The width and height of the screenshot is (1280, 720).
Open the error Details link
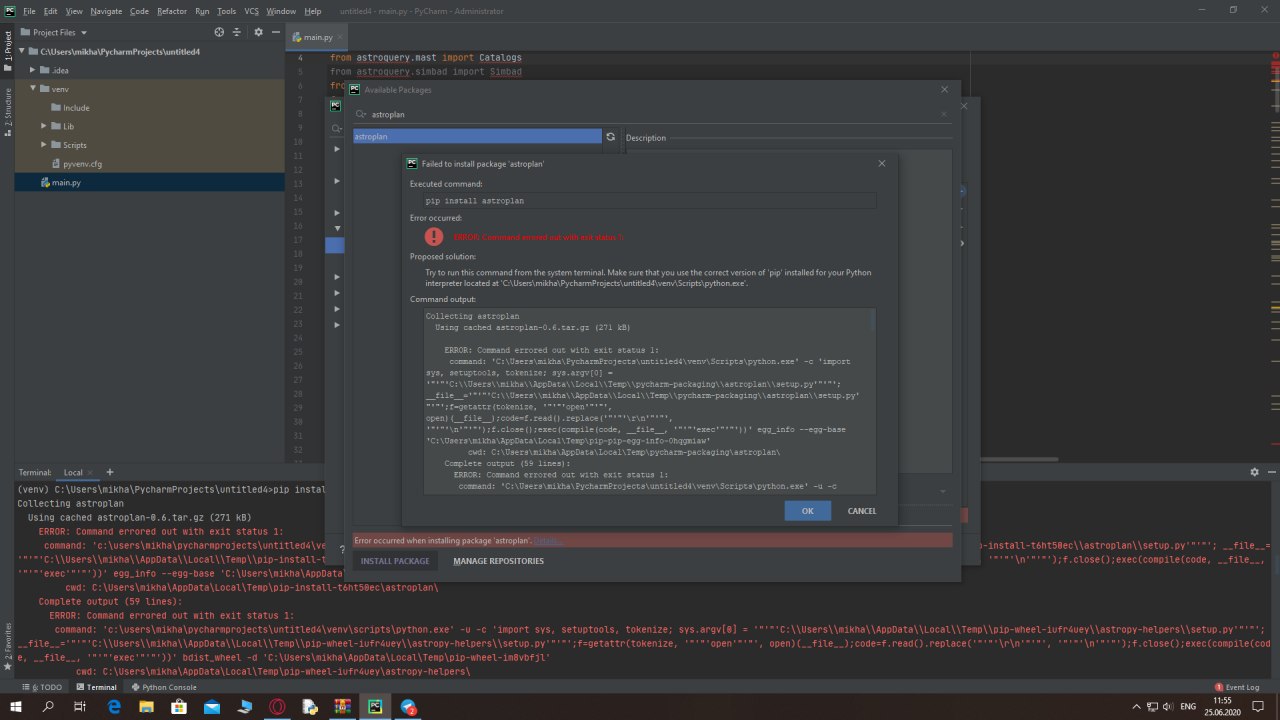[548, 541]
